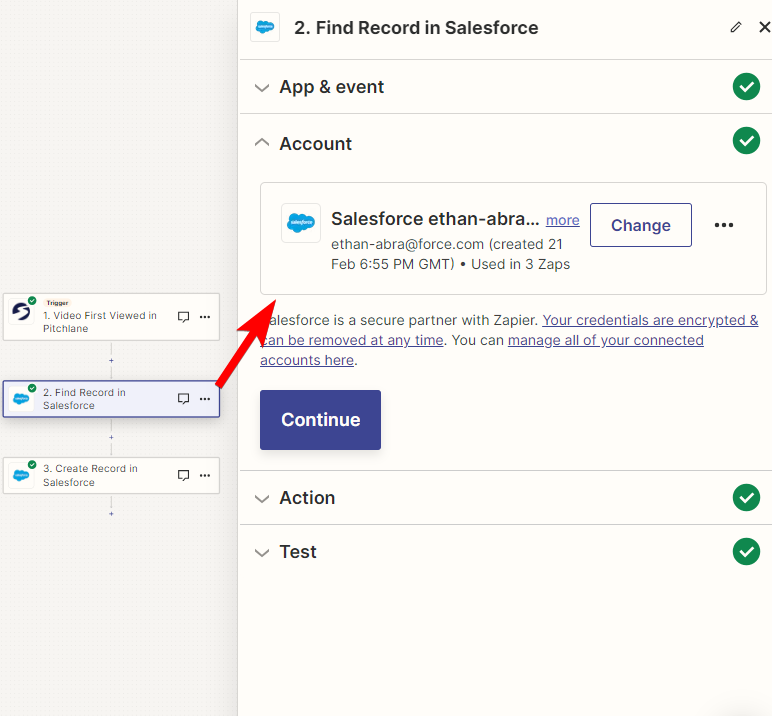Click the Change account button
The height and width of the screenshot is (716, 772).
coord(641,225)
